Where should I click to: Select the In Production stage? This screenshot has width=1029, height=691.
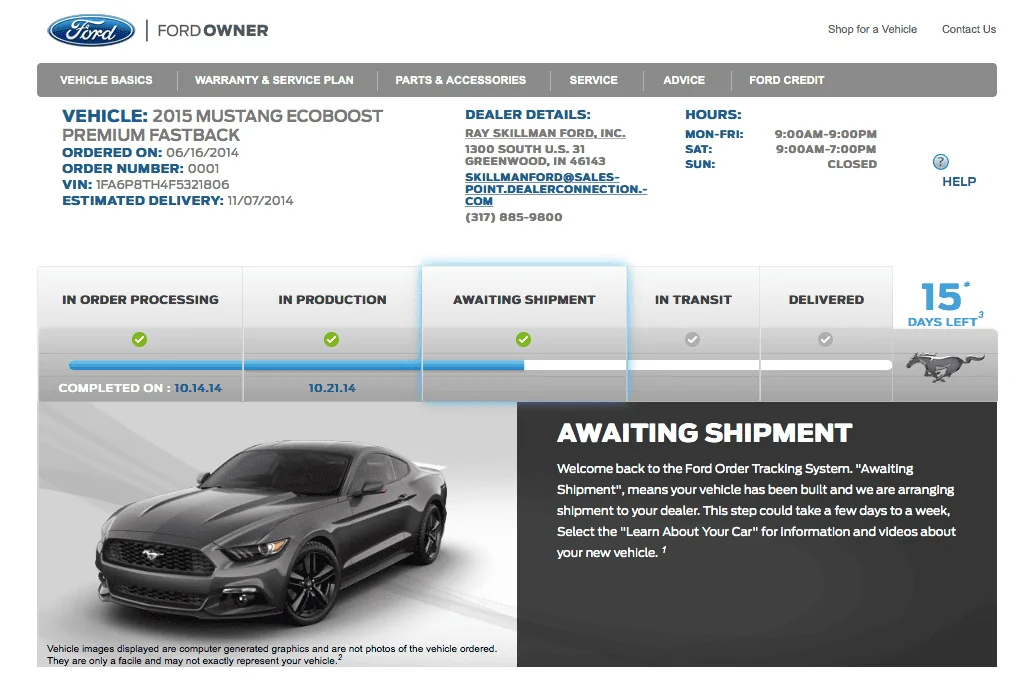pos(332,300)
